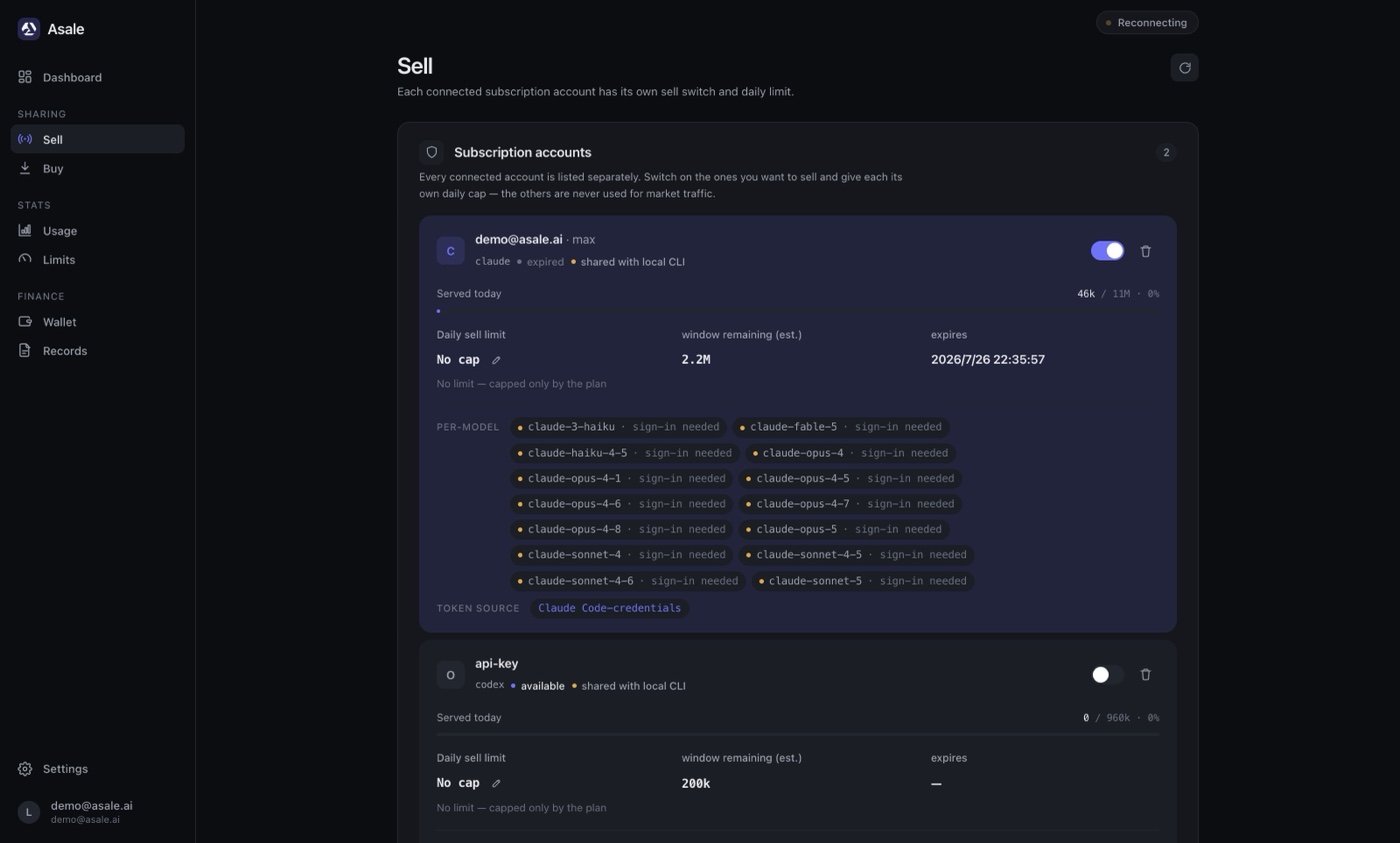Click the claude-opus-4-7 model chip
Image resolution: width=1400 pixels, height=843 pixels.
pos(850,504)
